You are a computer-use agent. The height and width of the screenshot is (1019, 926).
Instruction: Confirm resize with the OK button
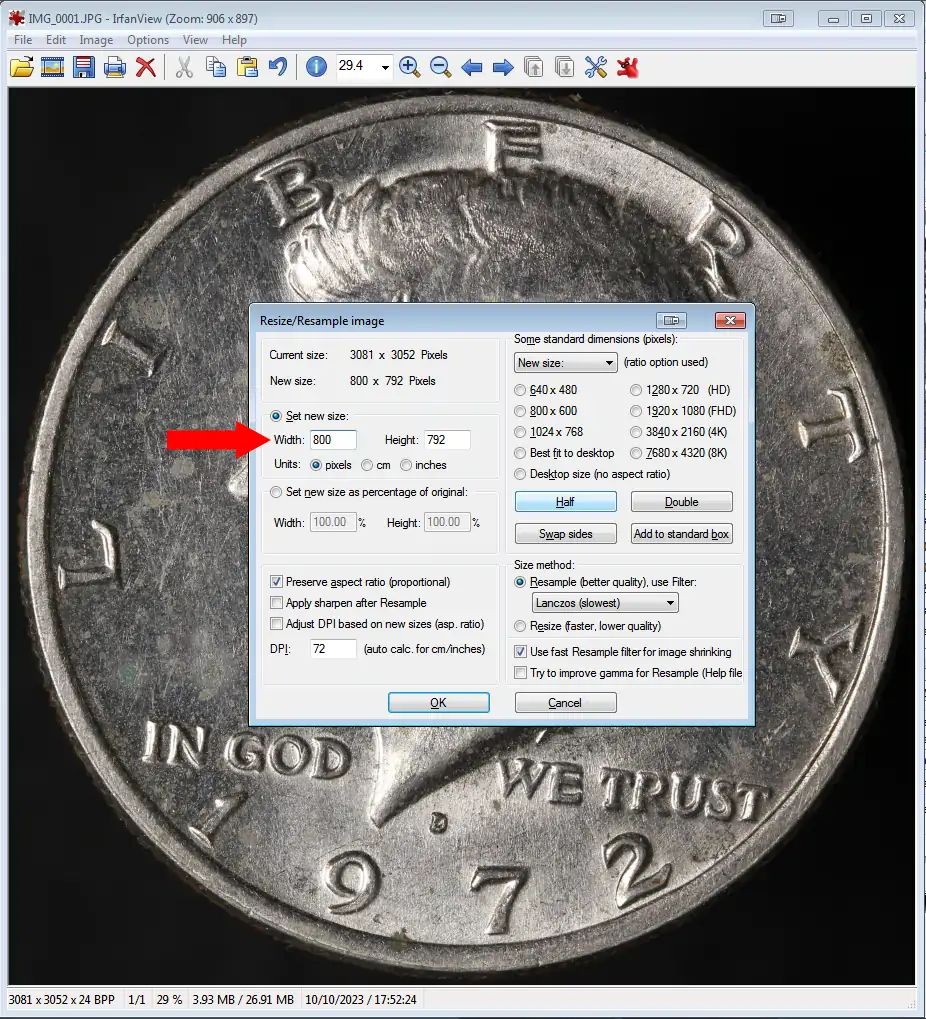439,703
